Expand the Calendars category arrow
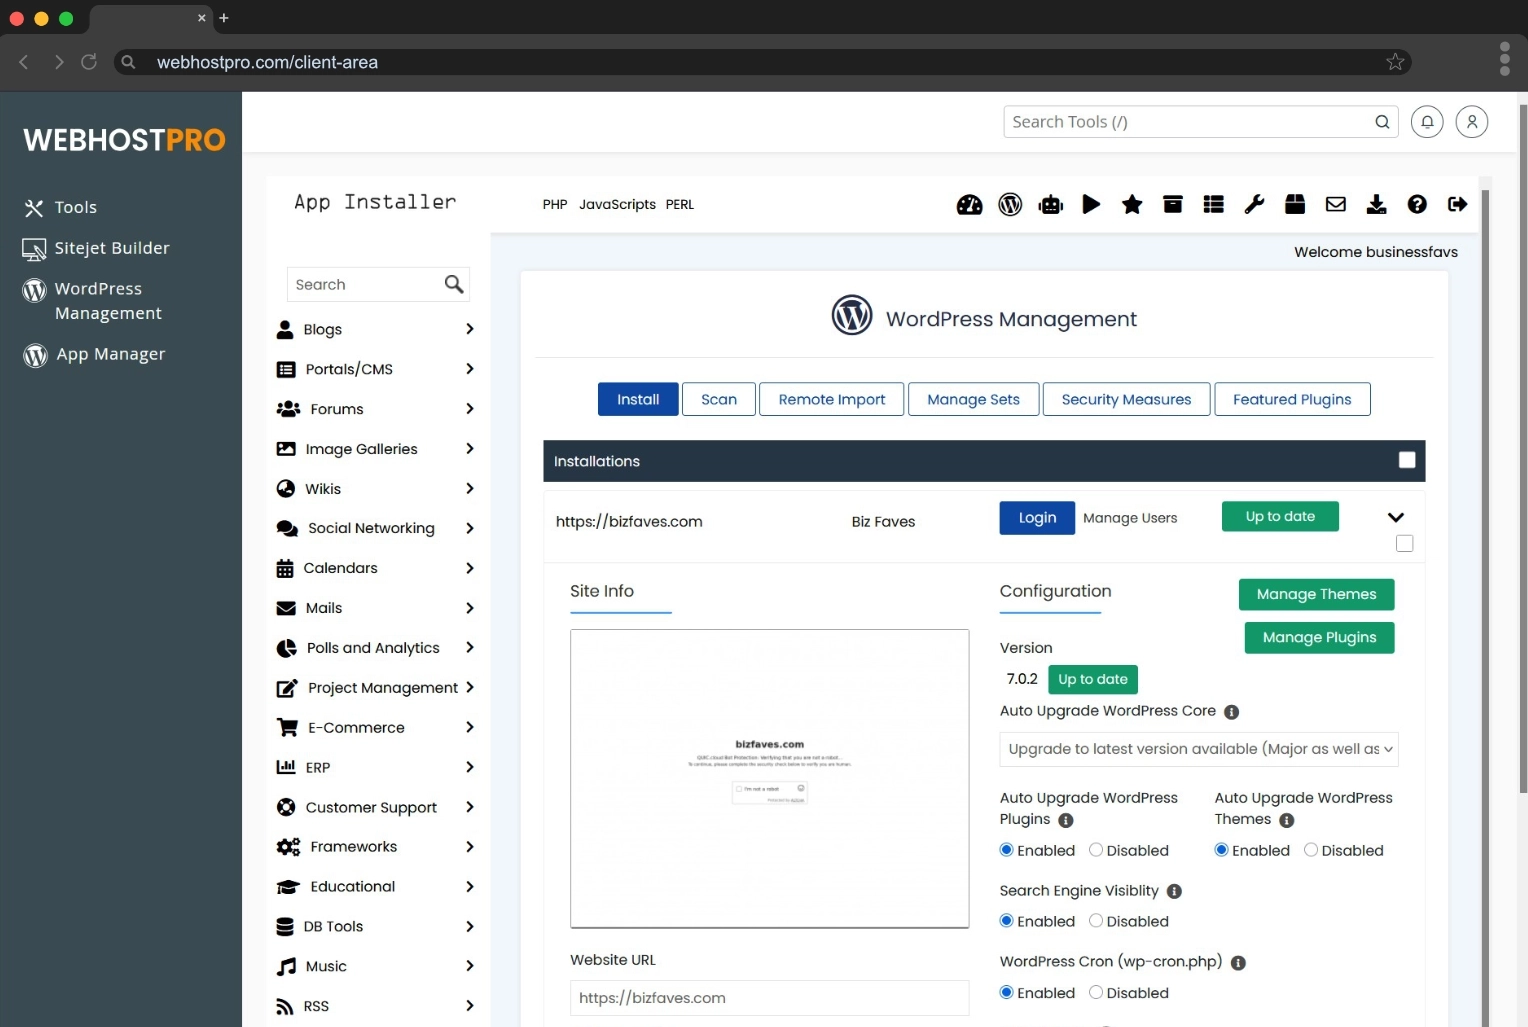Viewport: 1528px width, 1027px height. click(469, 568)
